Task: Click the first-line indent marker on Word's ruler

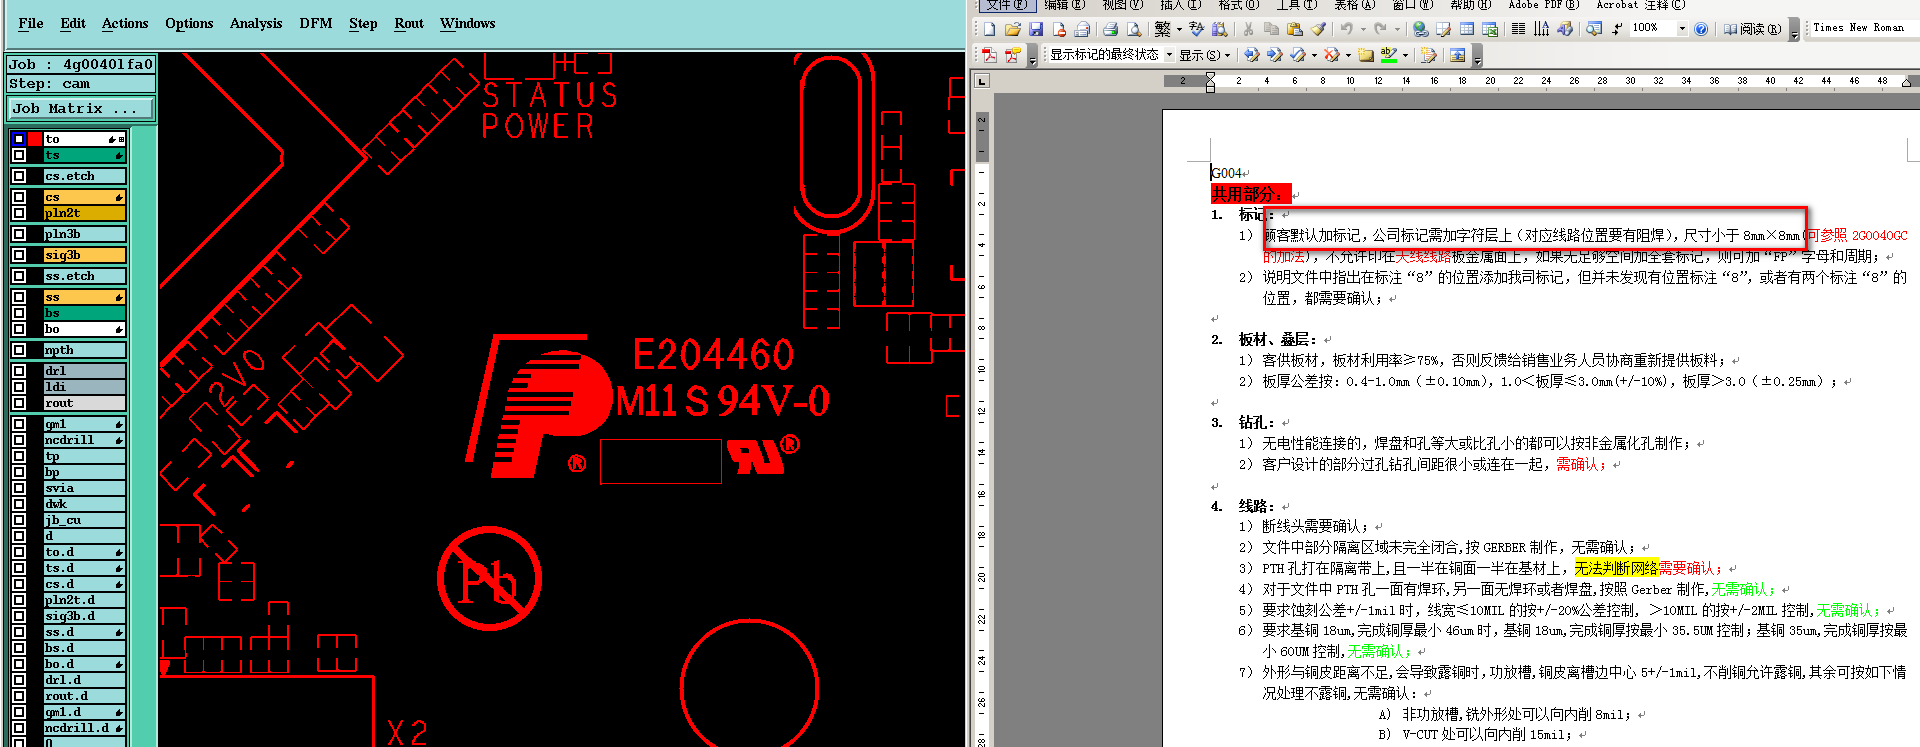Action: click(x=1211, y=77)
